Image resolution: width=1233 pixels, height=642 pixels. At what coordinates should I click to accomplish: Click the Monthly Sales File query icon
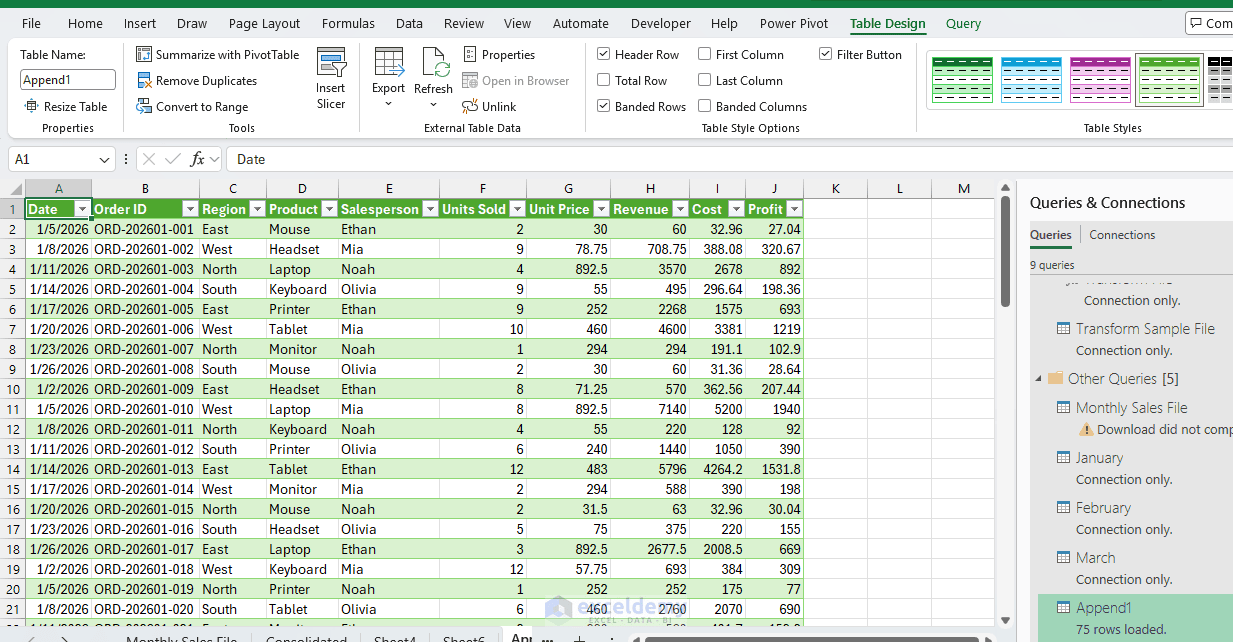1064,408
